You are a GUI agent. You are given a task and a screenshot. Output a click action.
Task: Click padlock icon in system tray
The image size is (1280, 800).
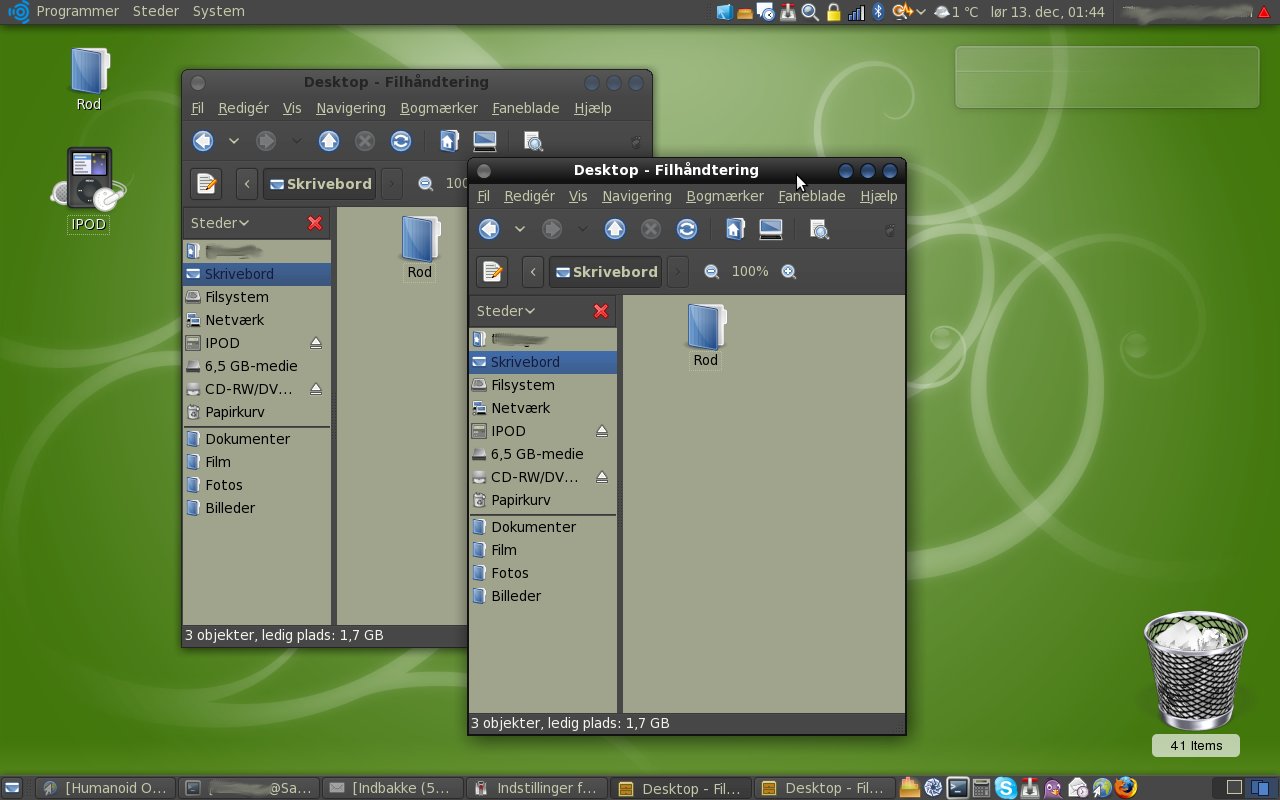[833, 12]
